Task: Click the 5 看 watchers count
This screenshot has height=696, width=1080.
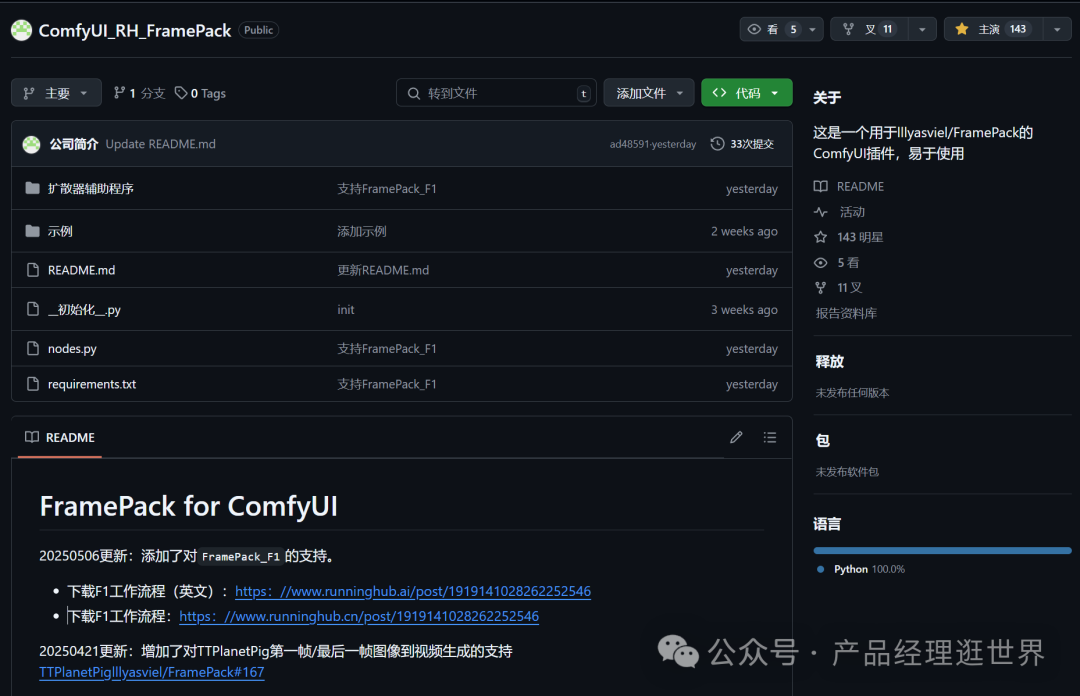Action: pyautogui.click(x=848, y=263)
